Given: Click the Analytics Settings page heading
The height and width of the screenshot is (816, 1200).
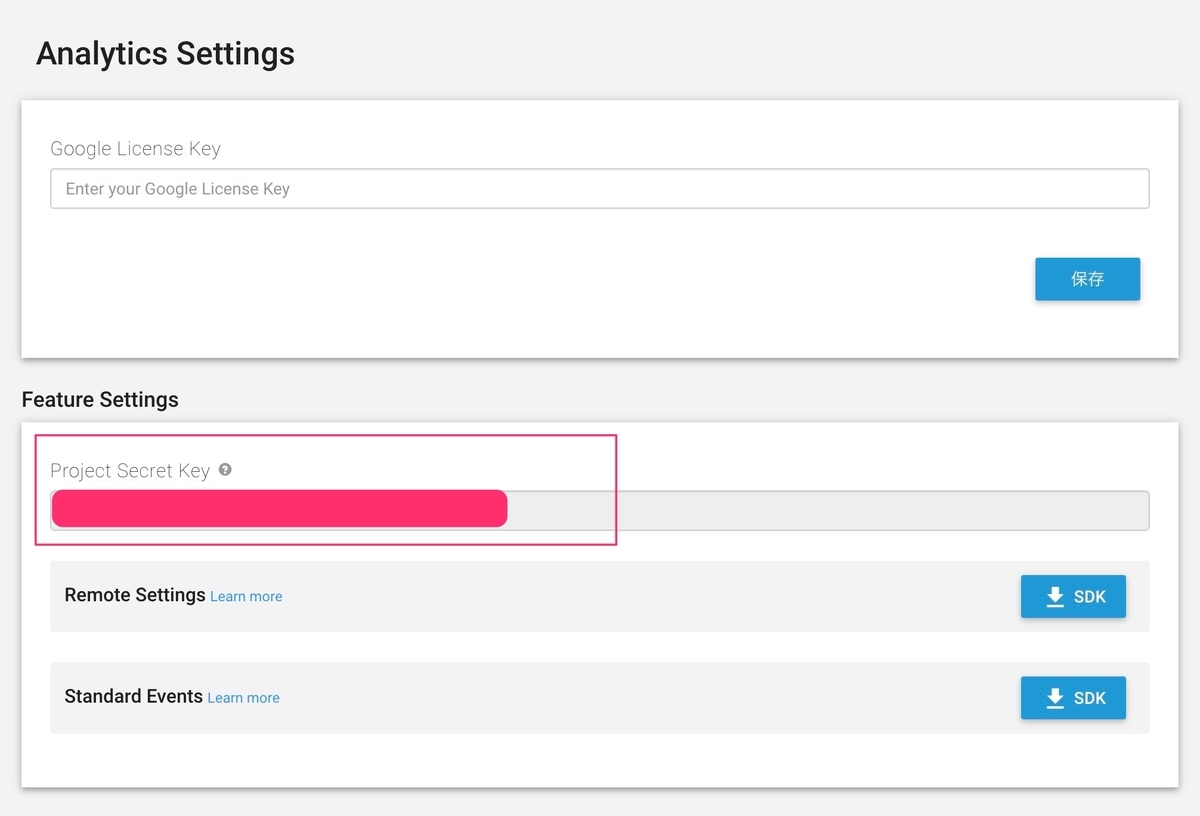Looking at the screenshot, I should point(165,53).
